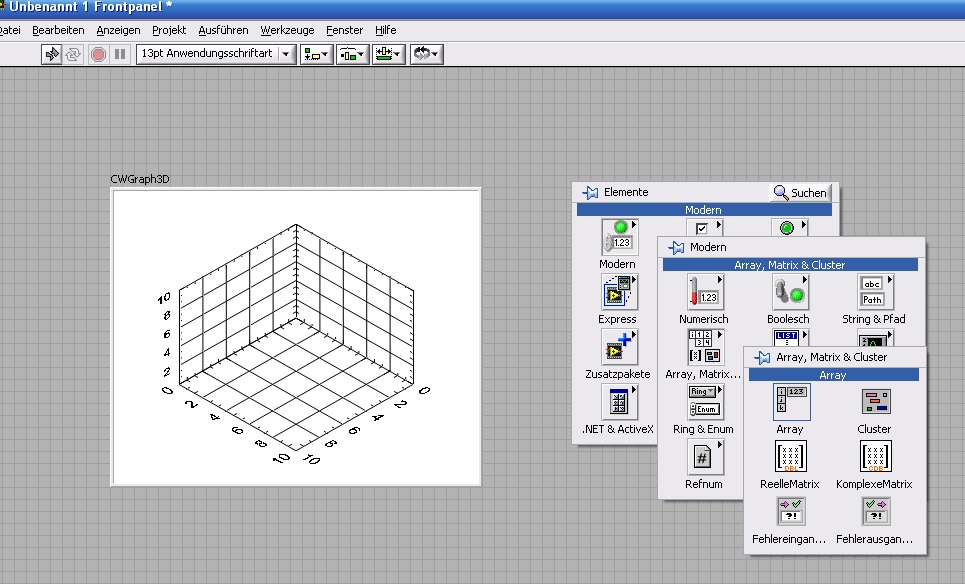Select the Fehlereingang cluster icon

(791, 511)
